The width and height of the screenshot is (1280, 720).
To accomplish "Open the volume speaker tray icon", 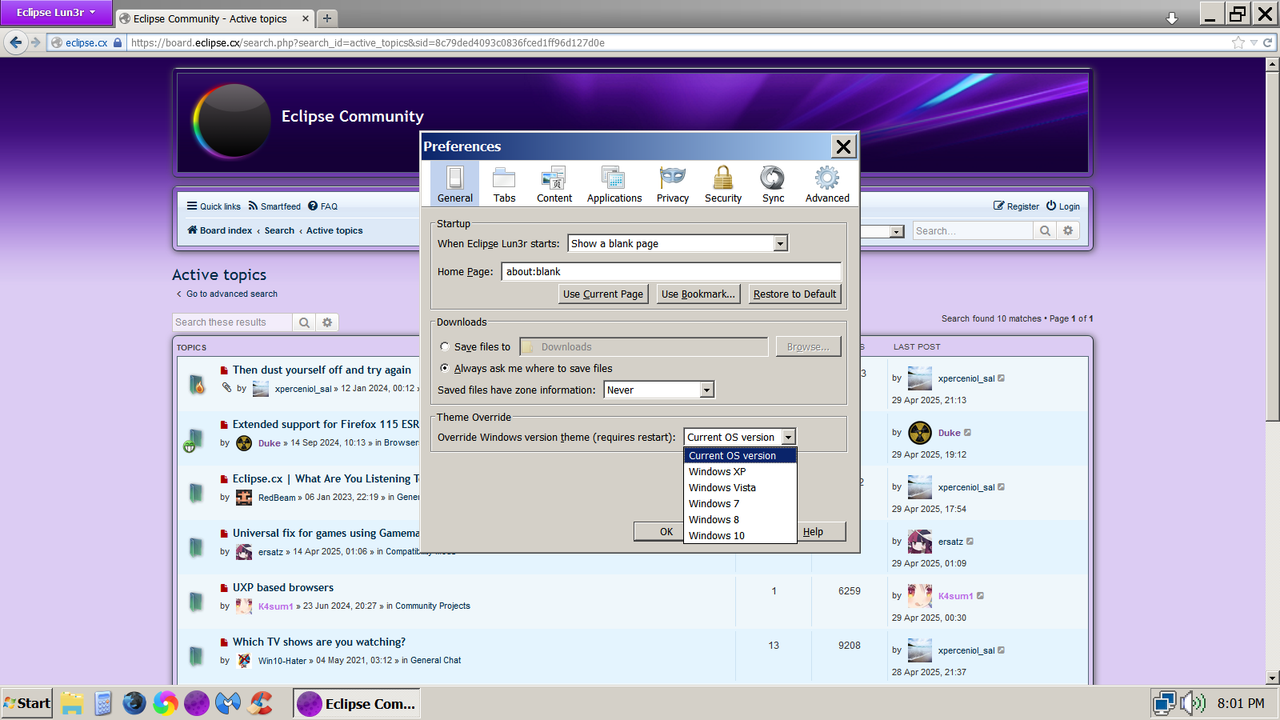I will click(x=1194, y=703).
